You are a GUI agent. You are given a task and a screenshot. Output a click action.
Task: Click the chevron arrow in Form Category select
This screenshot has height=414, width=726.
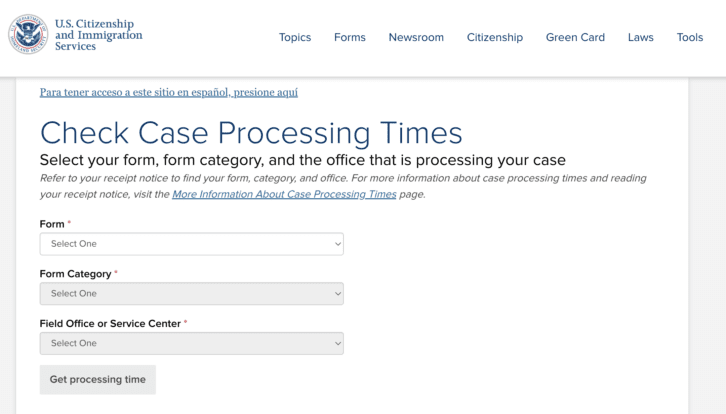pos(338,294)
